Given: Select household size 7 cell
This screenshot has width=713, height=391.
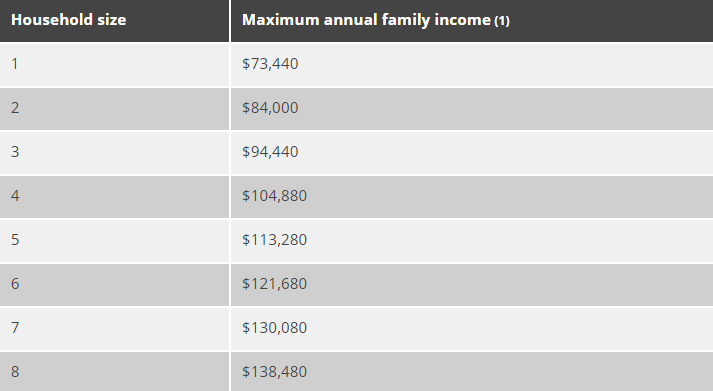Looking at the screenshot, I should pyautogui.click(x=114, y=328).
